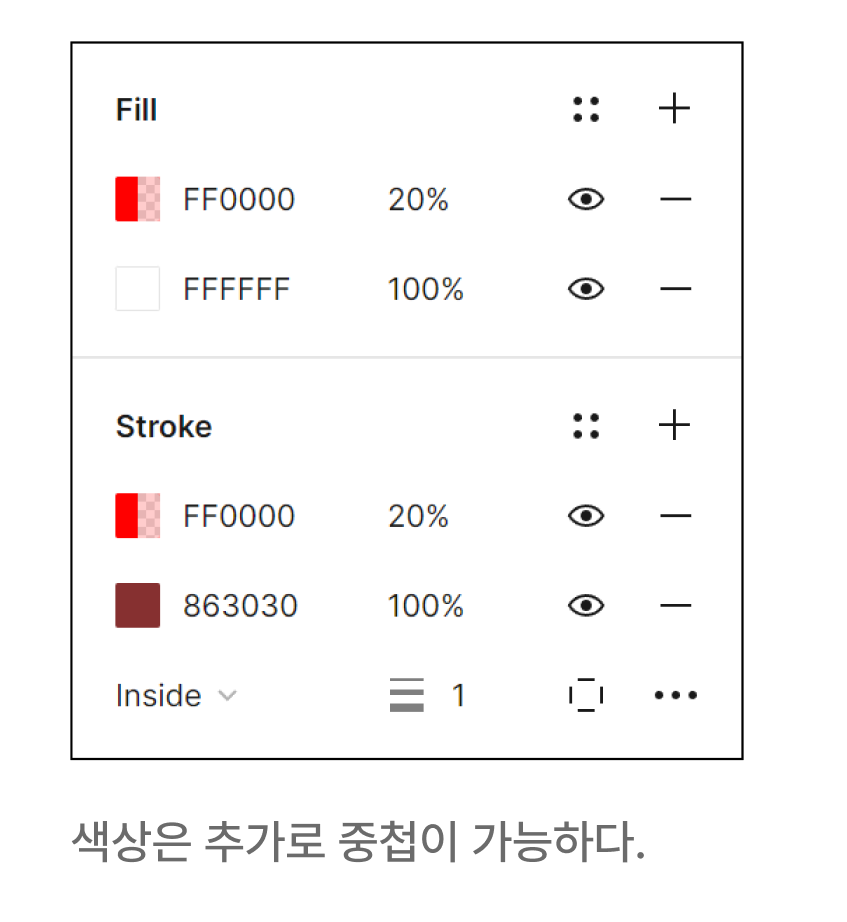Add a new fill with plus icon
This screenshot has height=922, width=847.
pos(674,109)
